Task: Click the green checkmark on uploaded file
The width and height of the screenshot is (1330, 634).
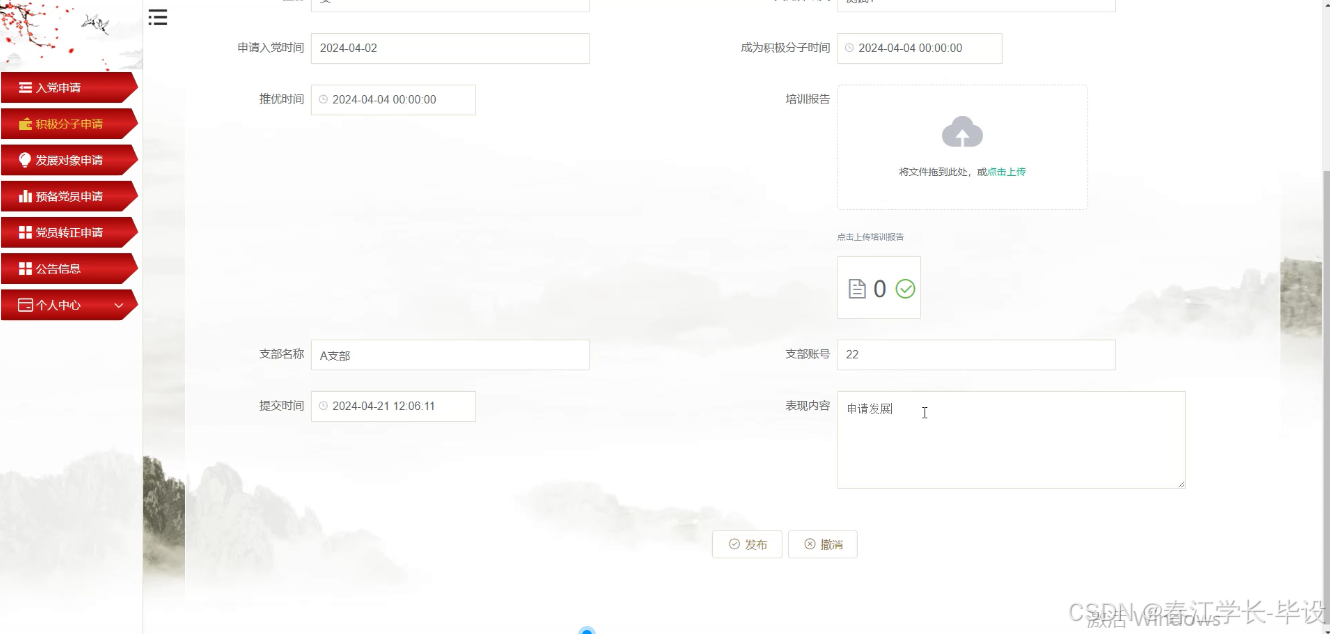Action: click(905, 289)
